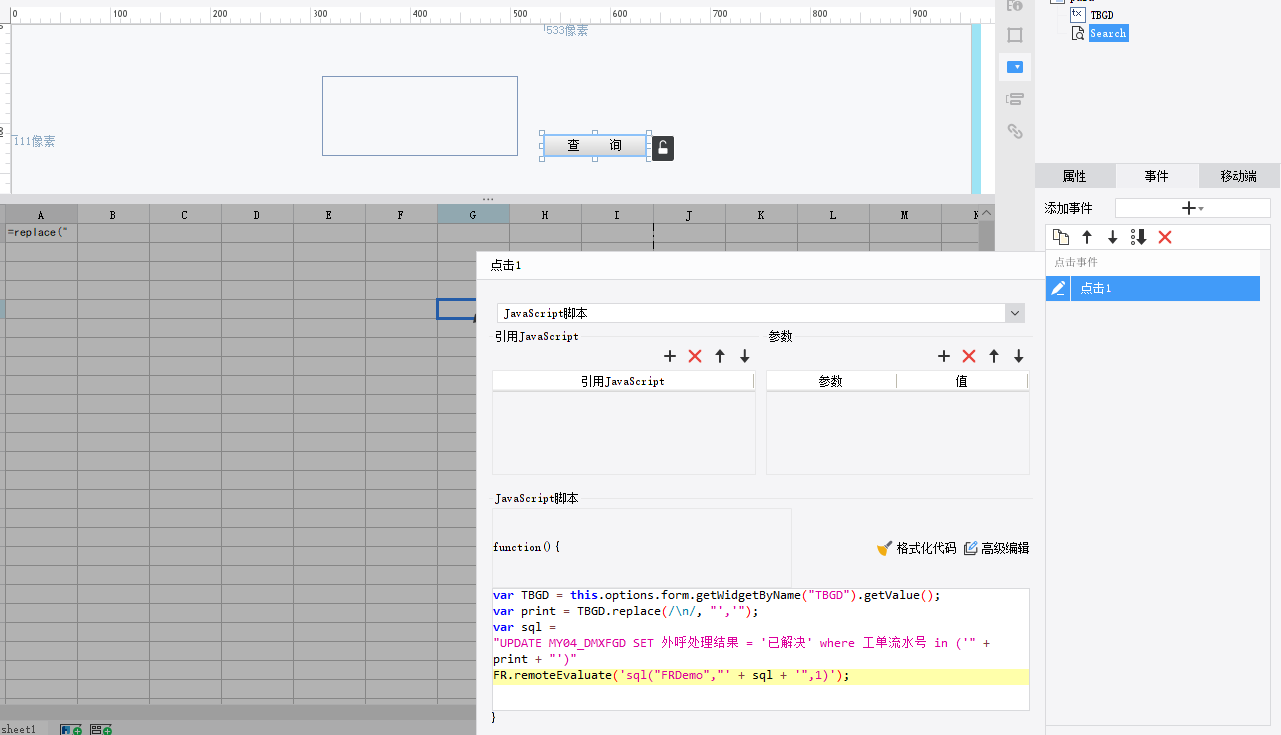The width and height of the screenshot is (1281, 735).
Task: Delete the parameter with the red X icon
Action: coord(969,356)
